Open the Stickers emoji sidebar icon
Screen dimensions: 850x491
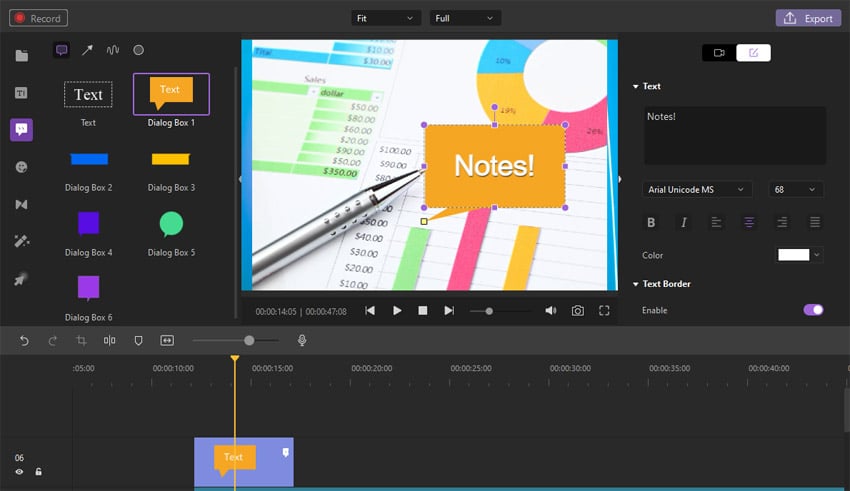tap(21, 167)
